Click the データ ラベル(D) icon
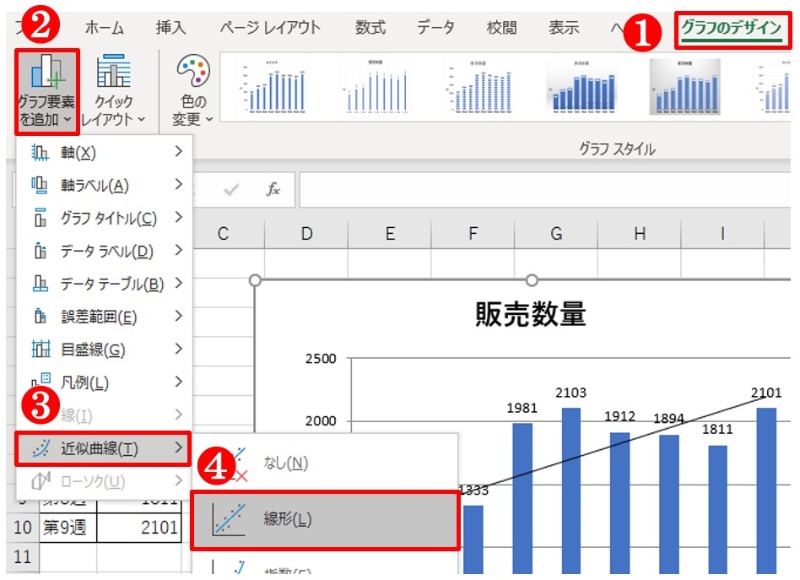The image size is (800, 580). 40,251
